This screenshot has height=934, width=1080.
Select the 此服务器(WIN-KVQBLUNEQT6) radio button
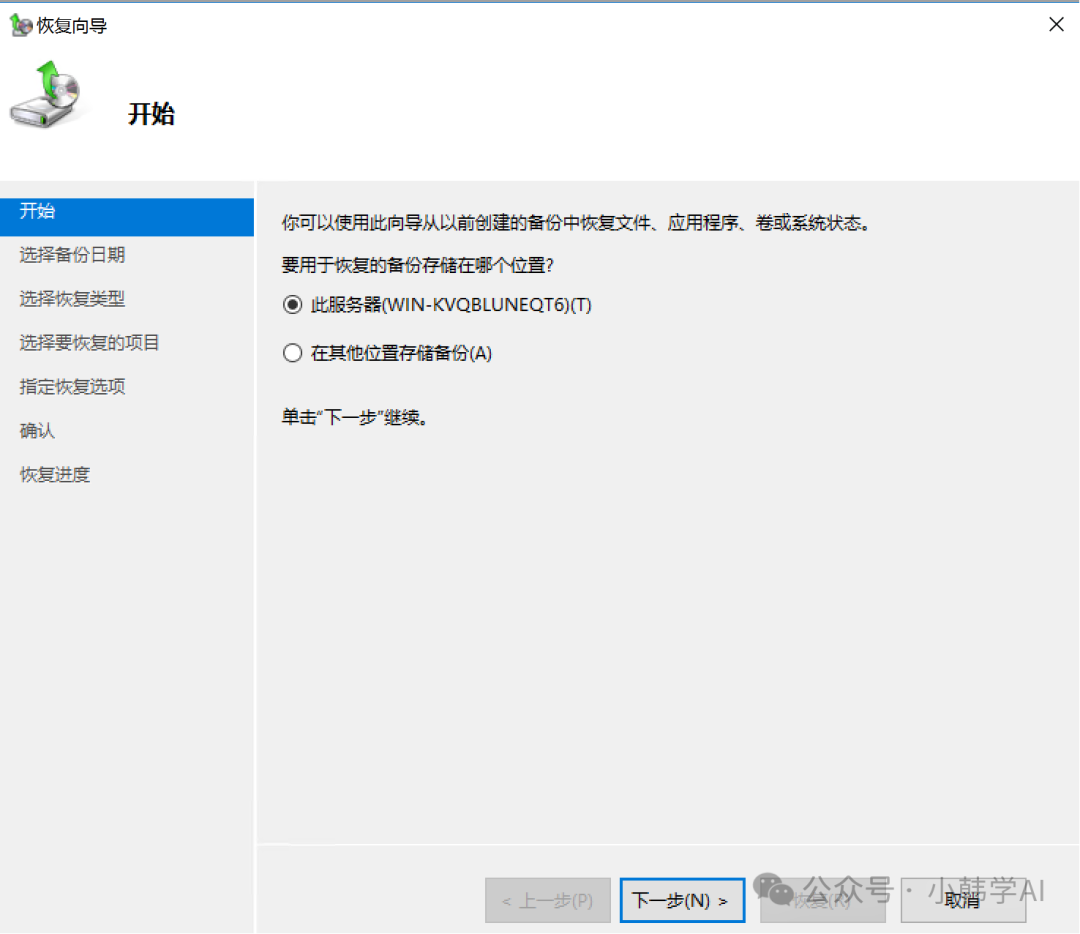[292, 305]
